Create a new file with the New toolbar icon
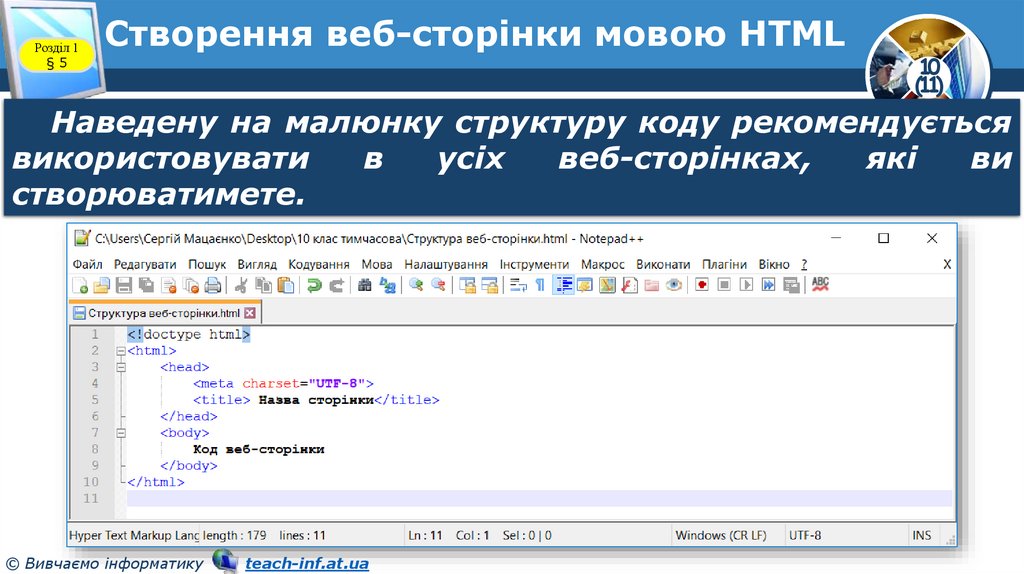This screenshot has width=1024, height=574. tap(80, 285)
